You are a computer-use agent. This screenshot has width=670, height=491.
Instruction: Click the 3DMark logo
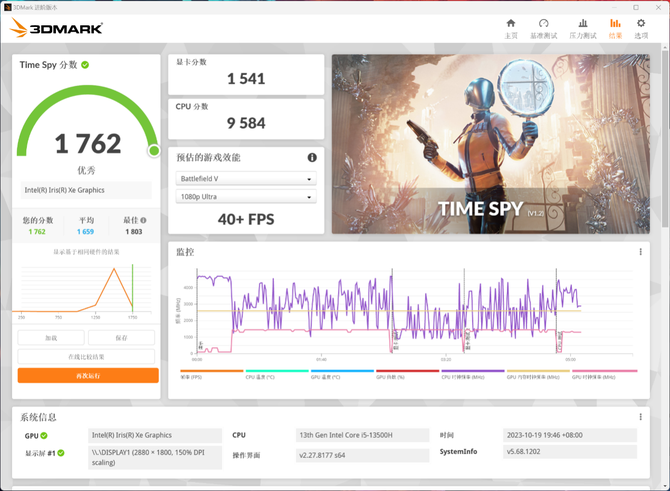point(56,28)
